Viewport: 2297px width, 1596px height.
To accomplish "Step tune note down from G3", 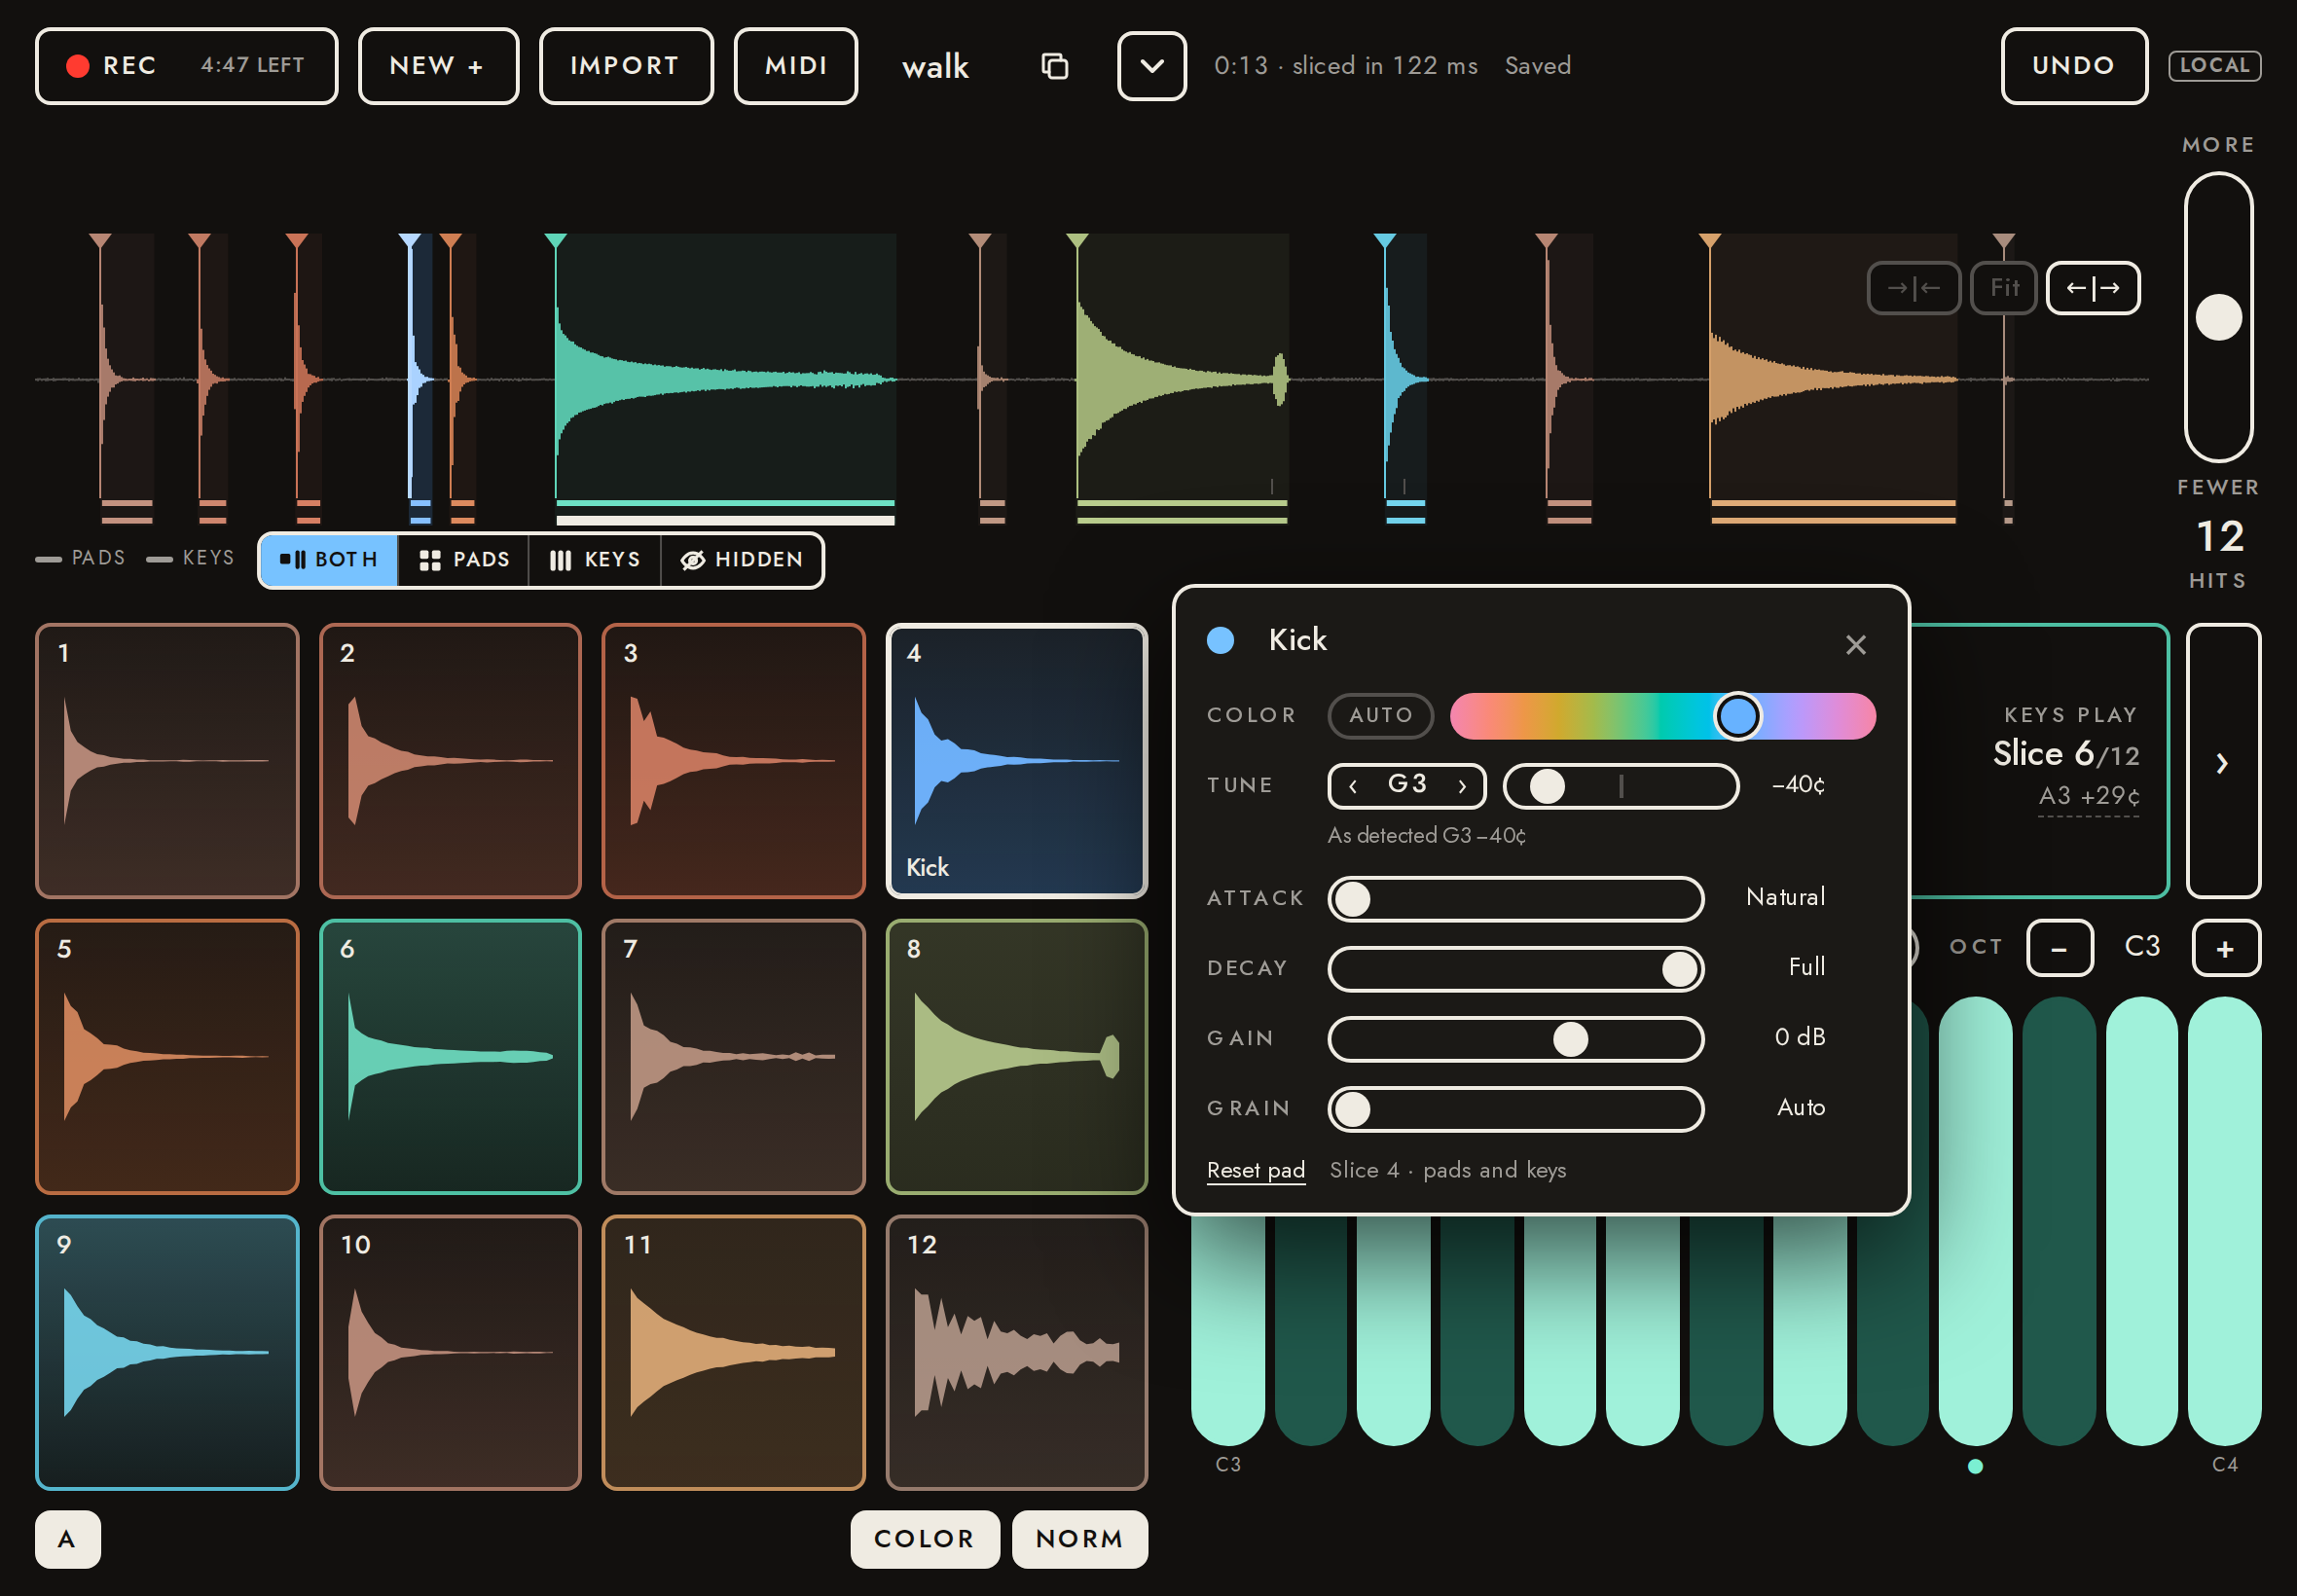I will point(1353,786).
